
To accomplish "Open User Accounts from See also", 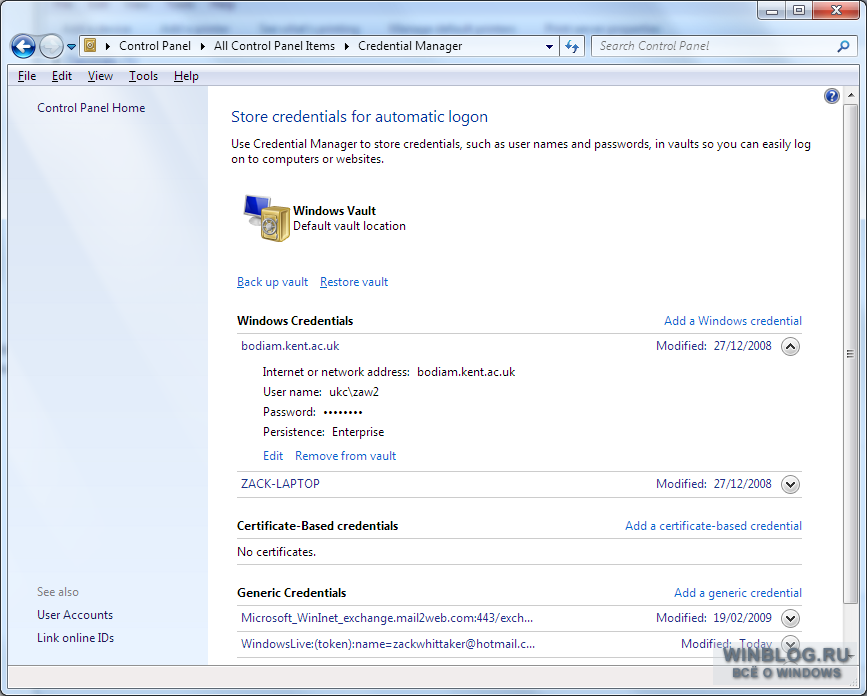I will point(75,615).
